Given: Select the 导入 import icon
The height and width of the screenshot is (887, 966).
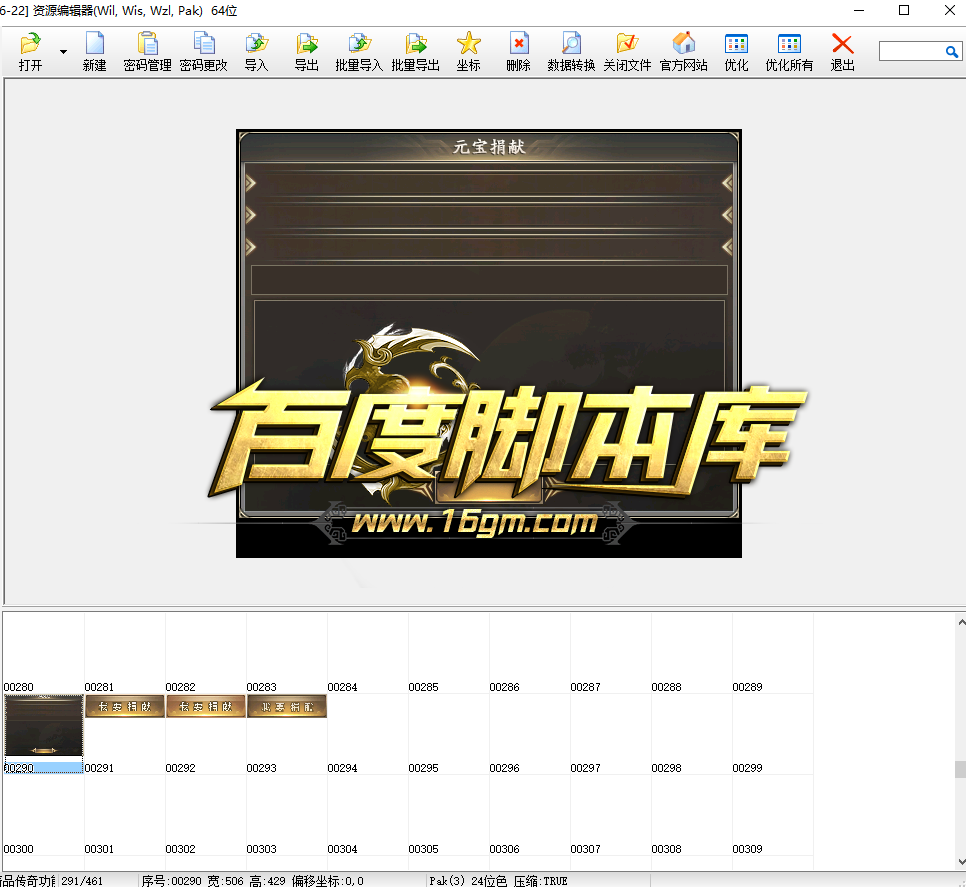Looking at the screenshot, I should [x=256, y=52].
